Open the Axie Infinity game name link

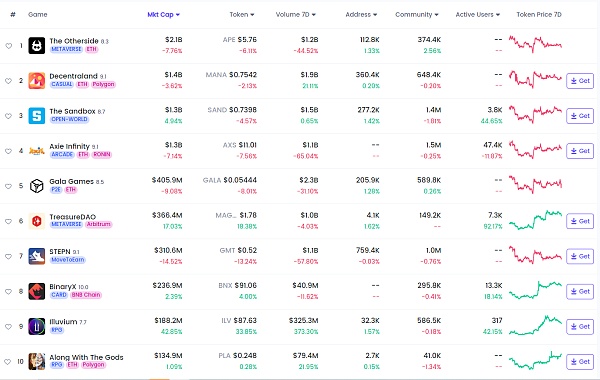point(69,146)
